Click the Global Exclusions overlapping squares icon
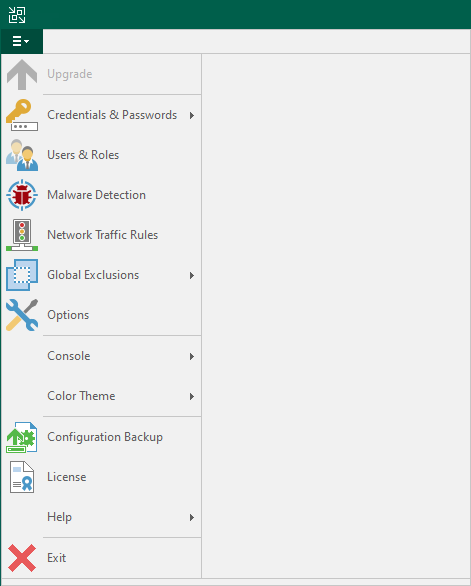This screenshot has width=471, height=586. click(22, 275)
